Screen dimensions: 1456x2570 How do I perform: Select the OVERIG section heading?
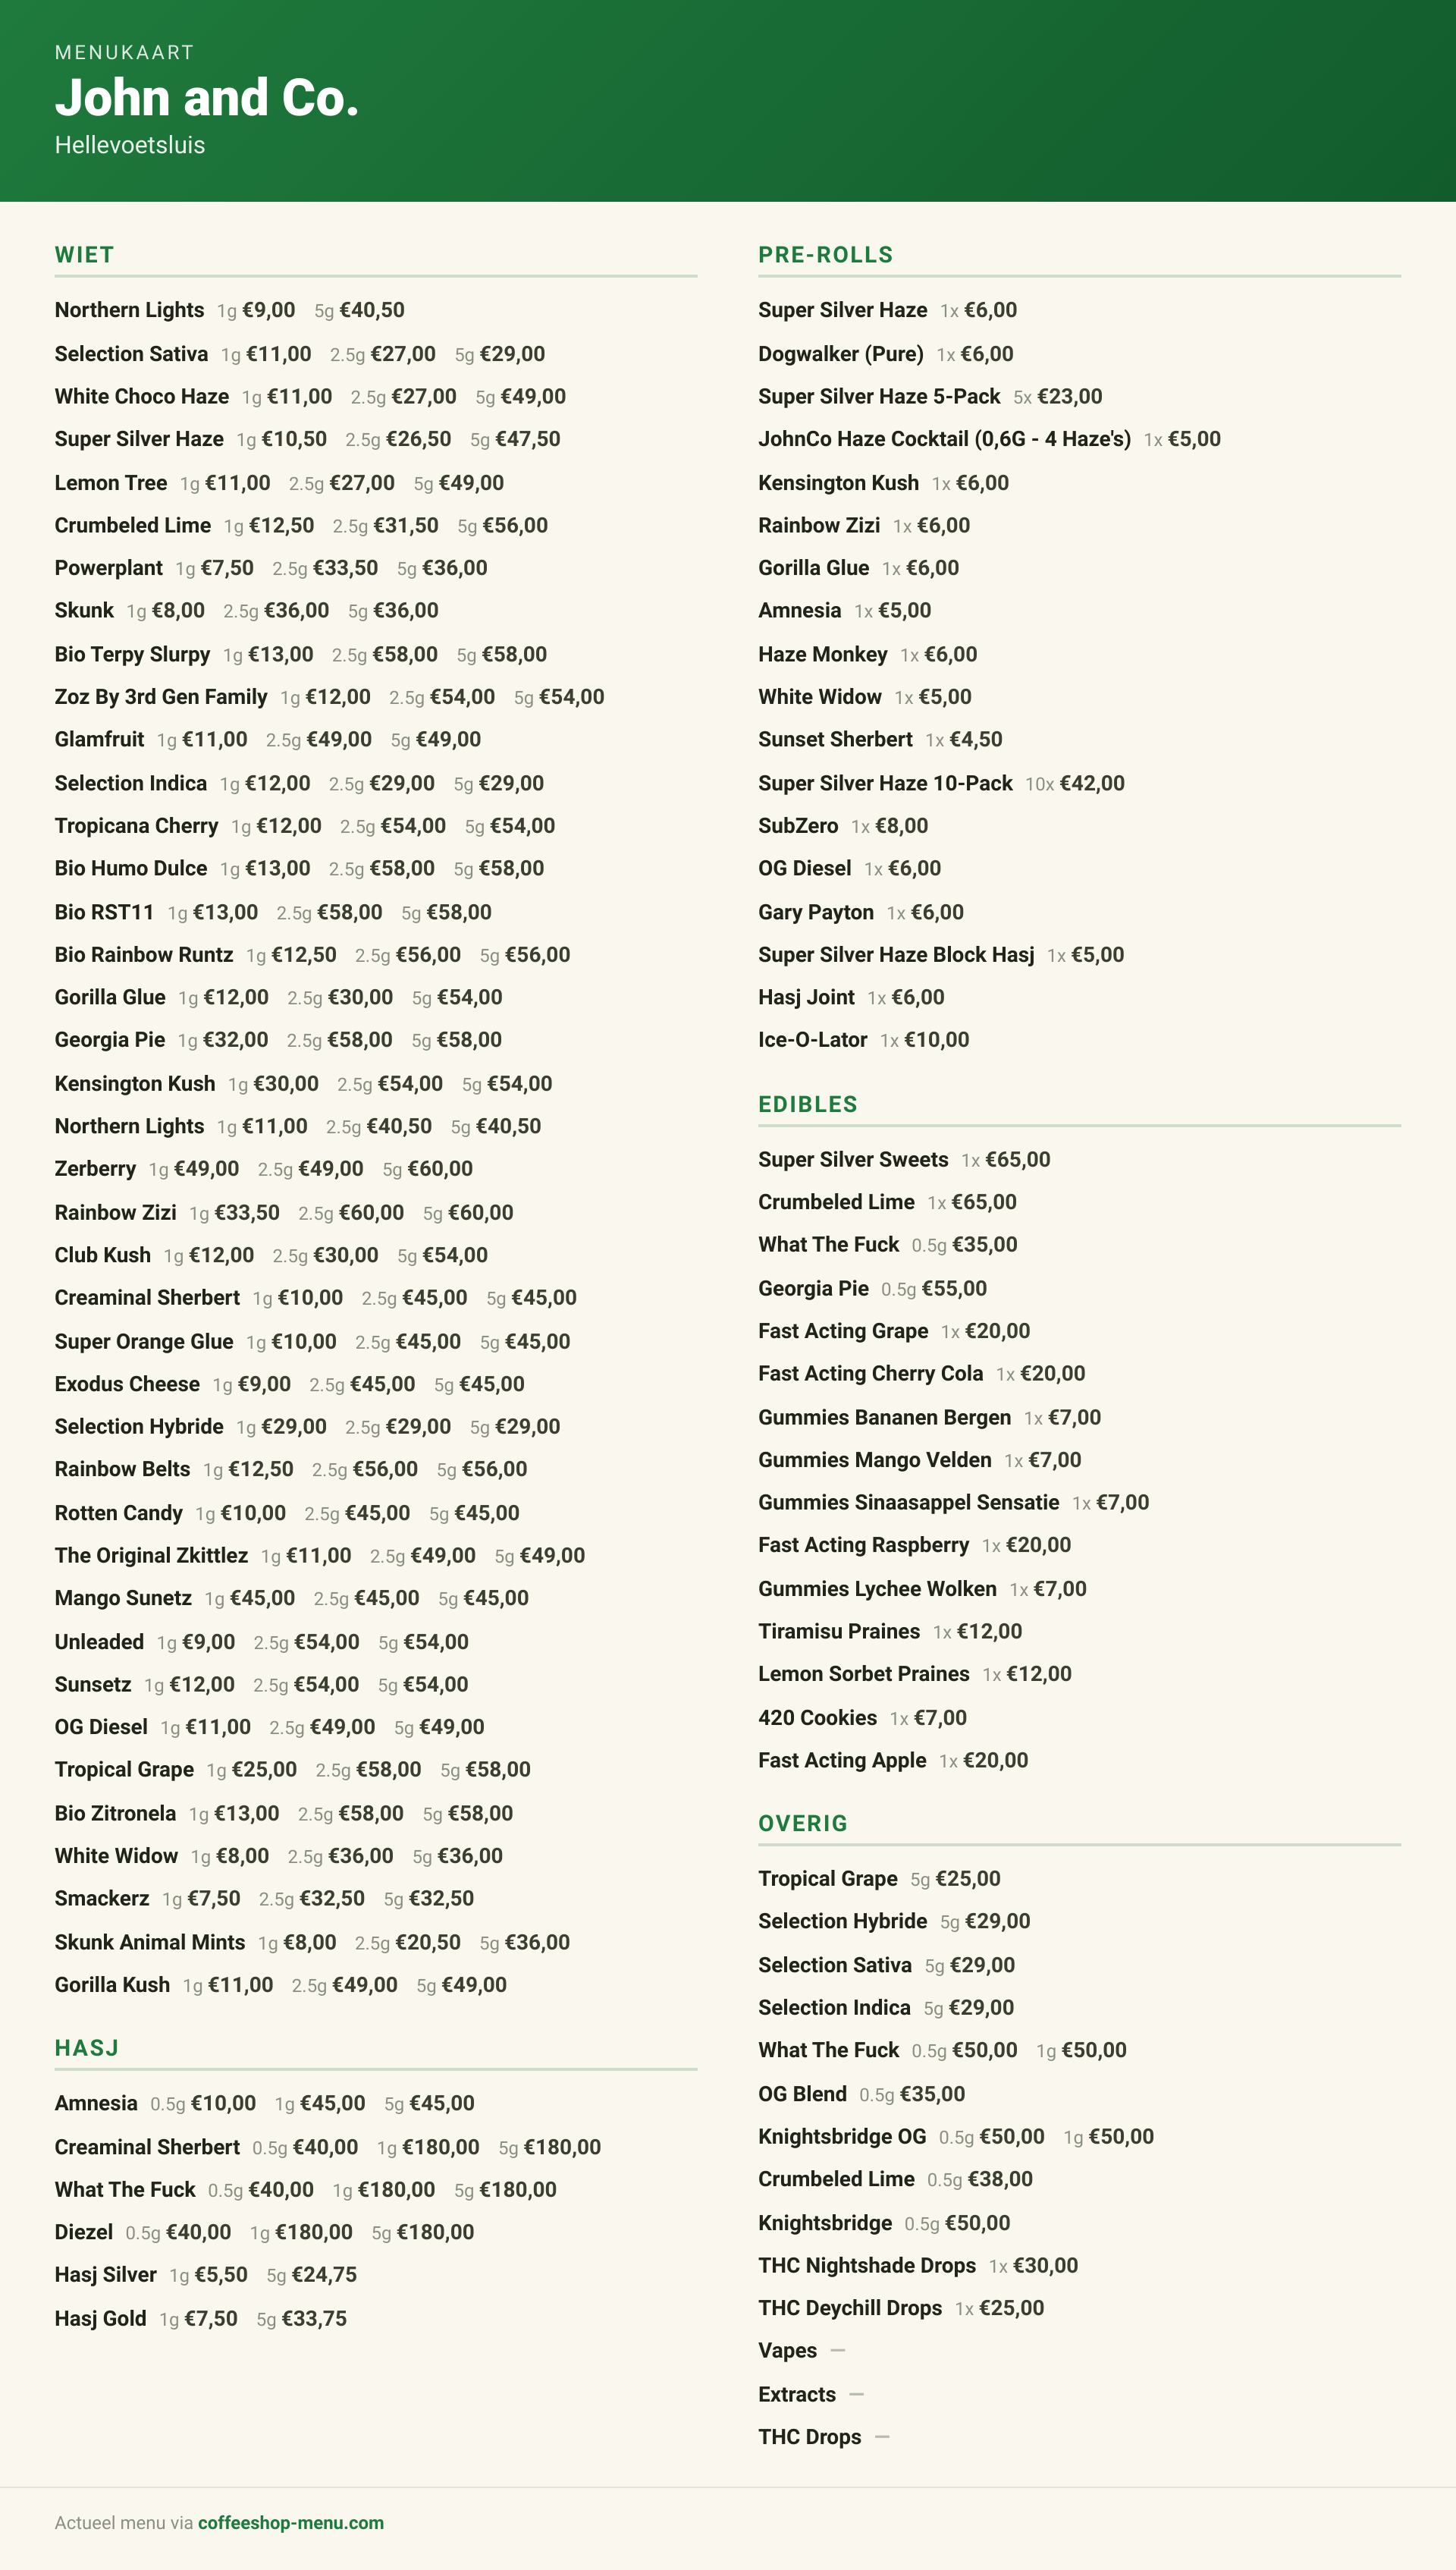pos(802,1823)
